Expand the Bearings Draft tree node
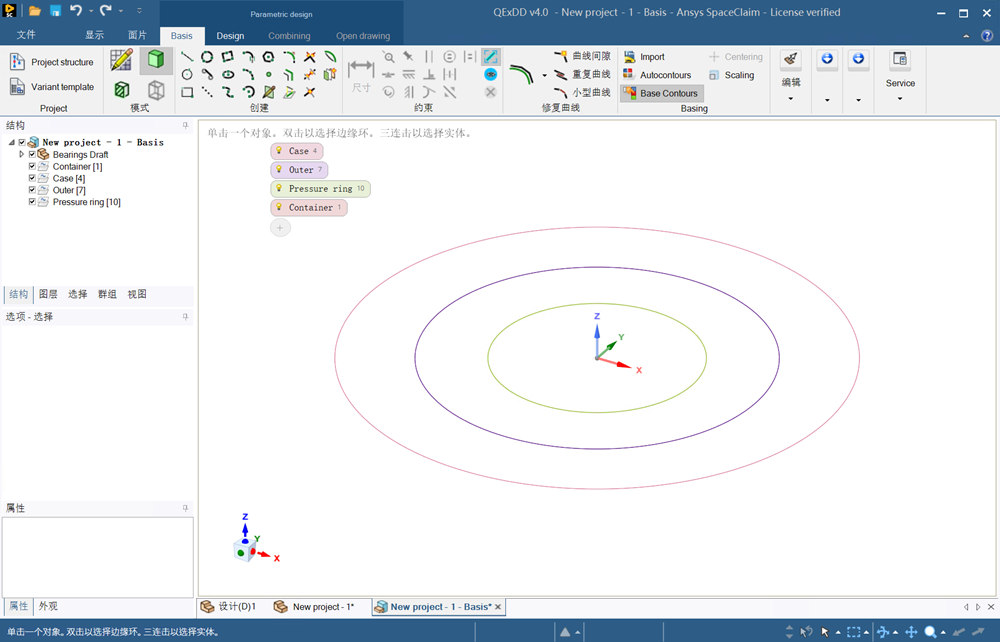 [22, 155]
